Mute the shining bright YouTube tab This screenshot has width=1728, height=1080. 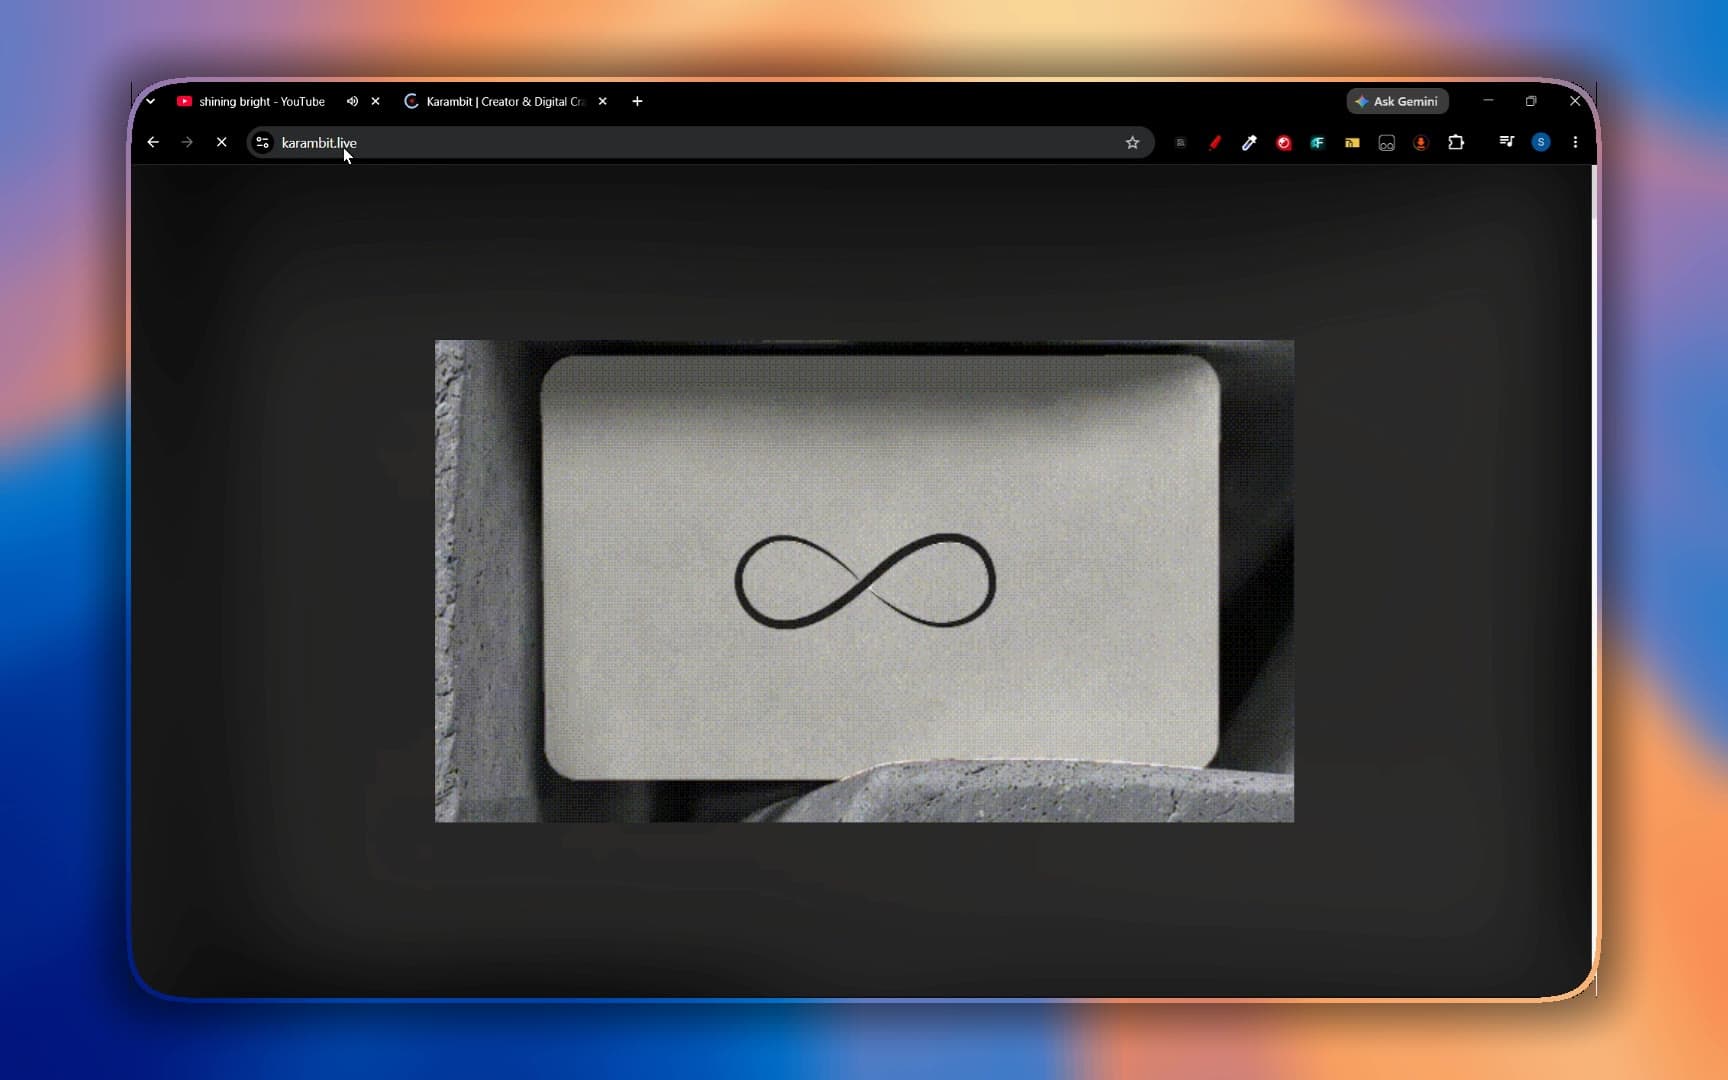point(352,101)
